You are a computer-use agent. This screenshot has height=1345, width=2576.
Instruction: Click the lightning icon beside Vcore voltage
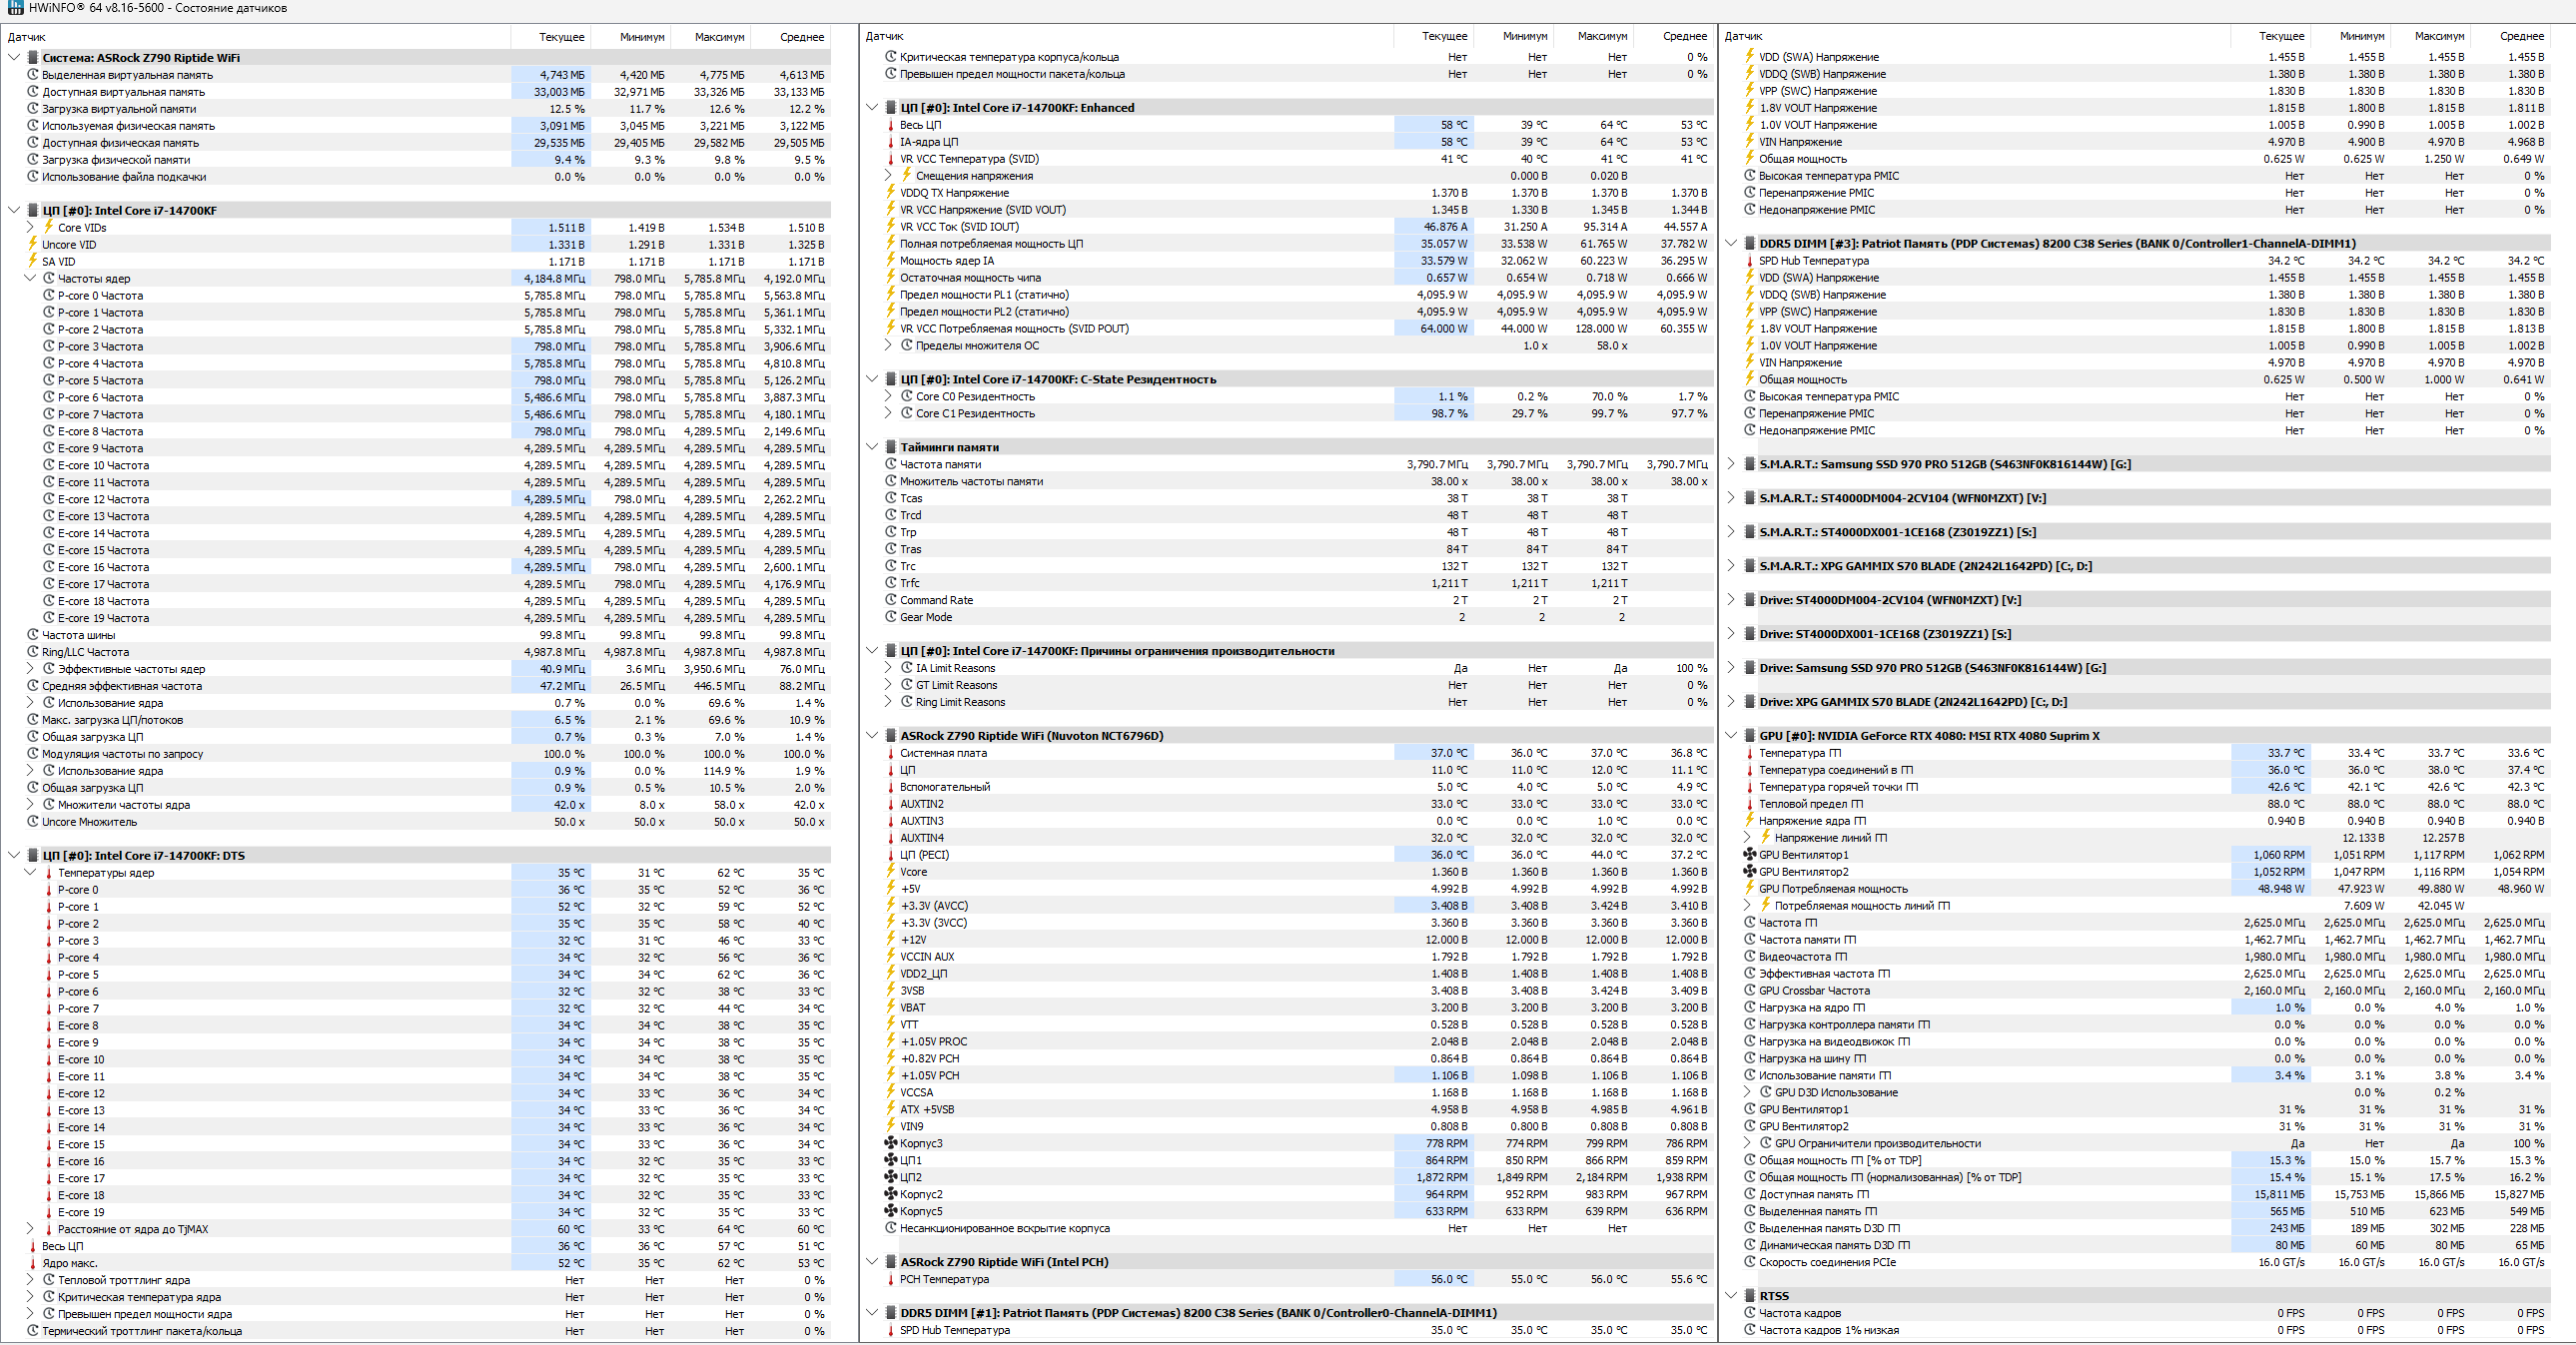890,872
